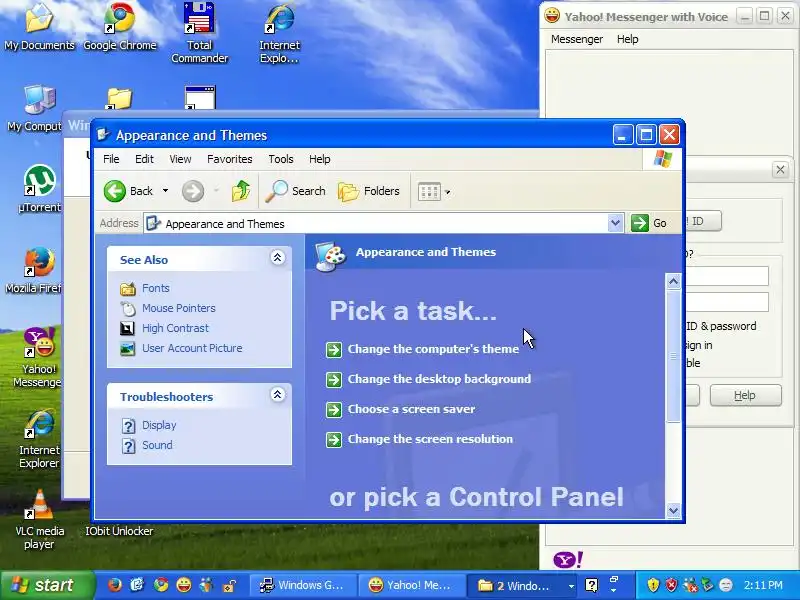Image resolution: width=800 pixels, height=600 pixels.
Task: Toggle the Folders pane
Action: tap(369, 191)
